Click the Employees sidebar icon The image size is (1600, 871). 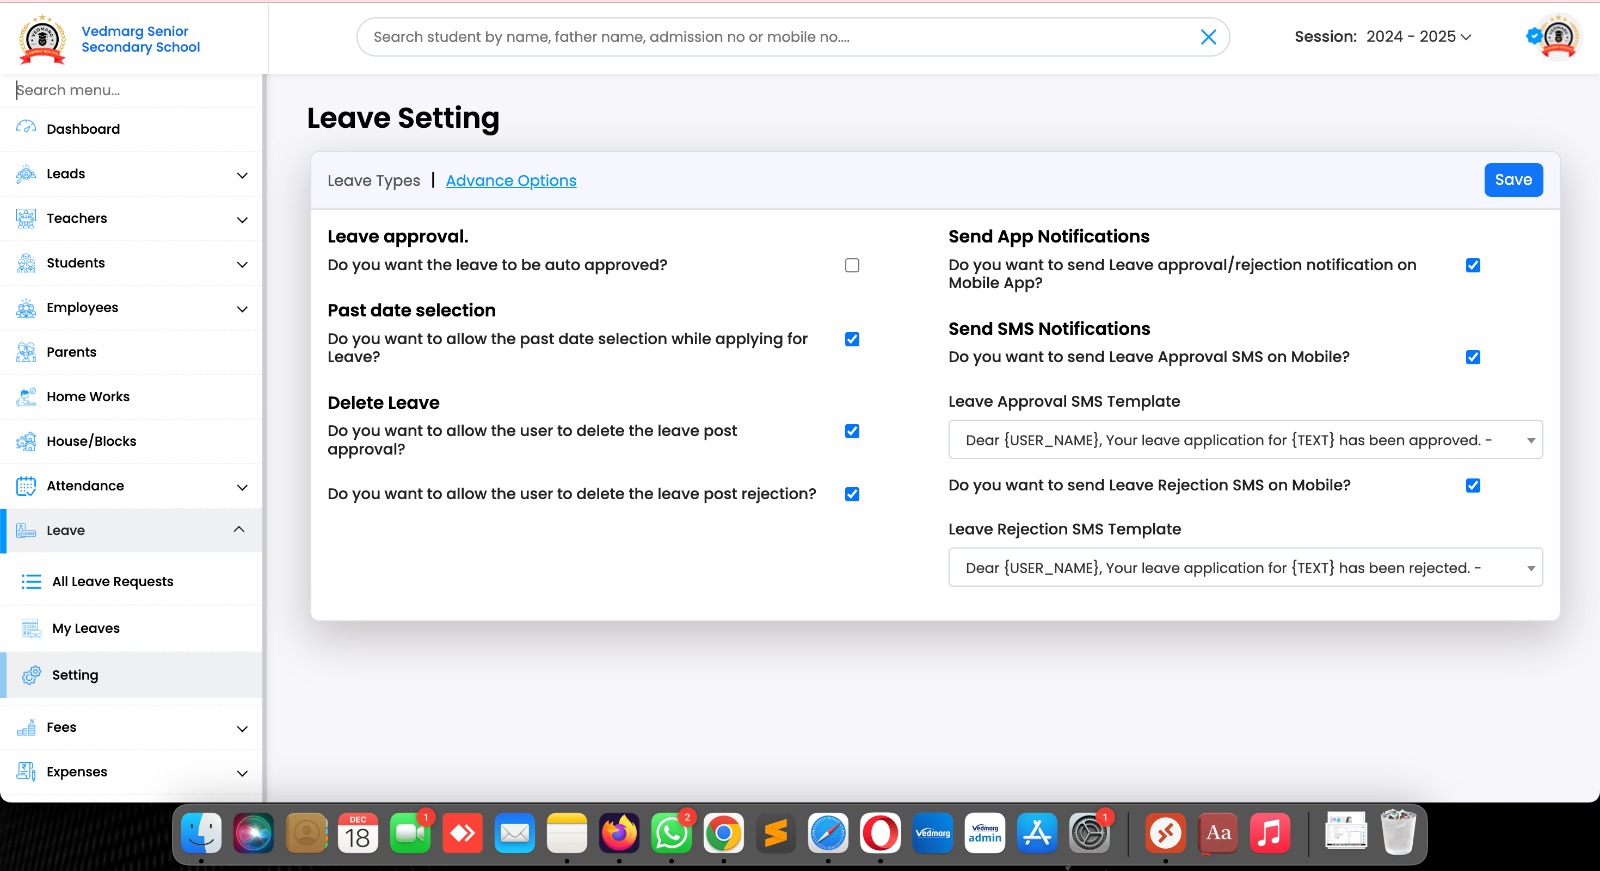tap(26, 308)
